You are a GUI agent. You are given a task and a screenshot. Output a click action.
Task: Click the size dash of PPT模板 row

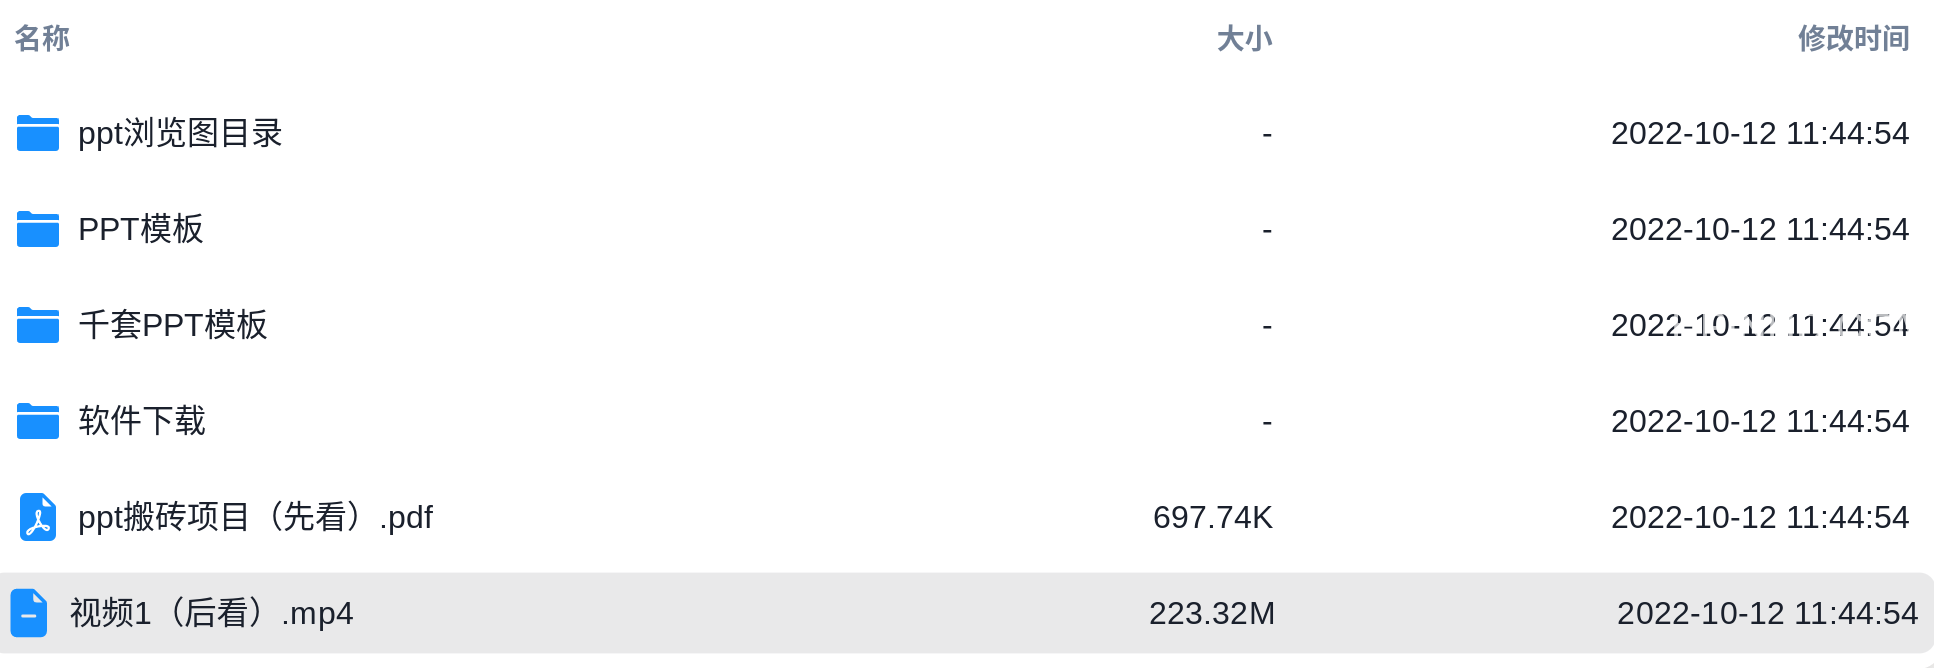click(x=1267, y=230)
